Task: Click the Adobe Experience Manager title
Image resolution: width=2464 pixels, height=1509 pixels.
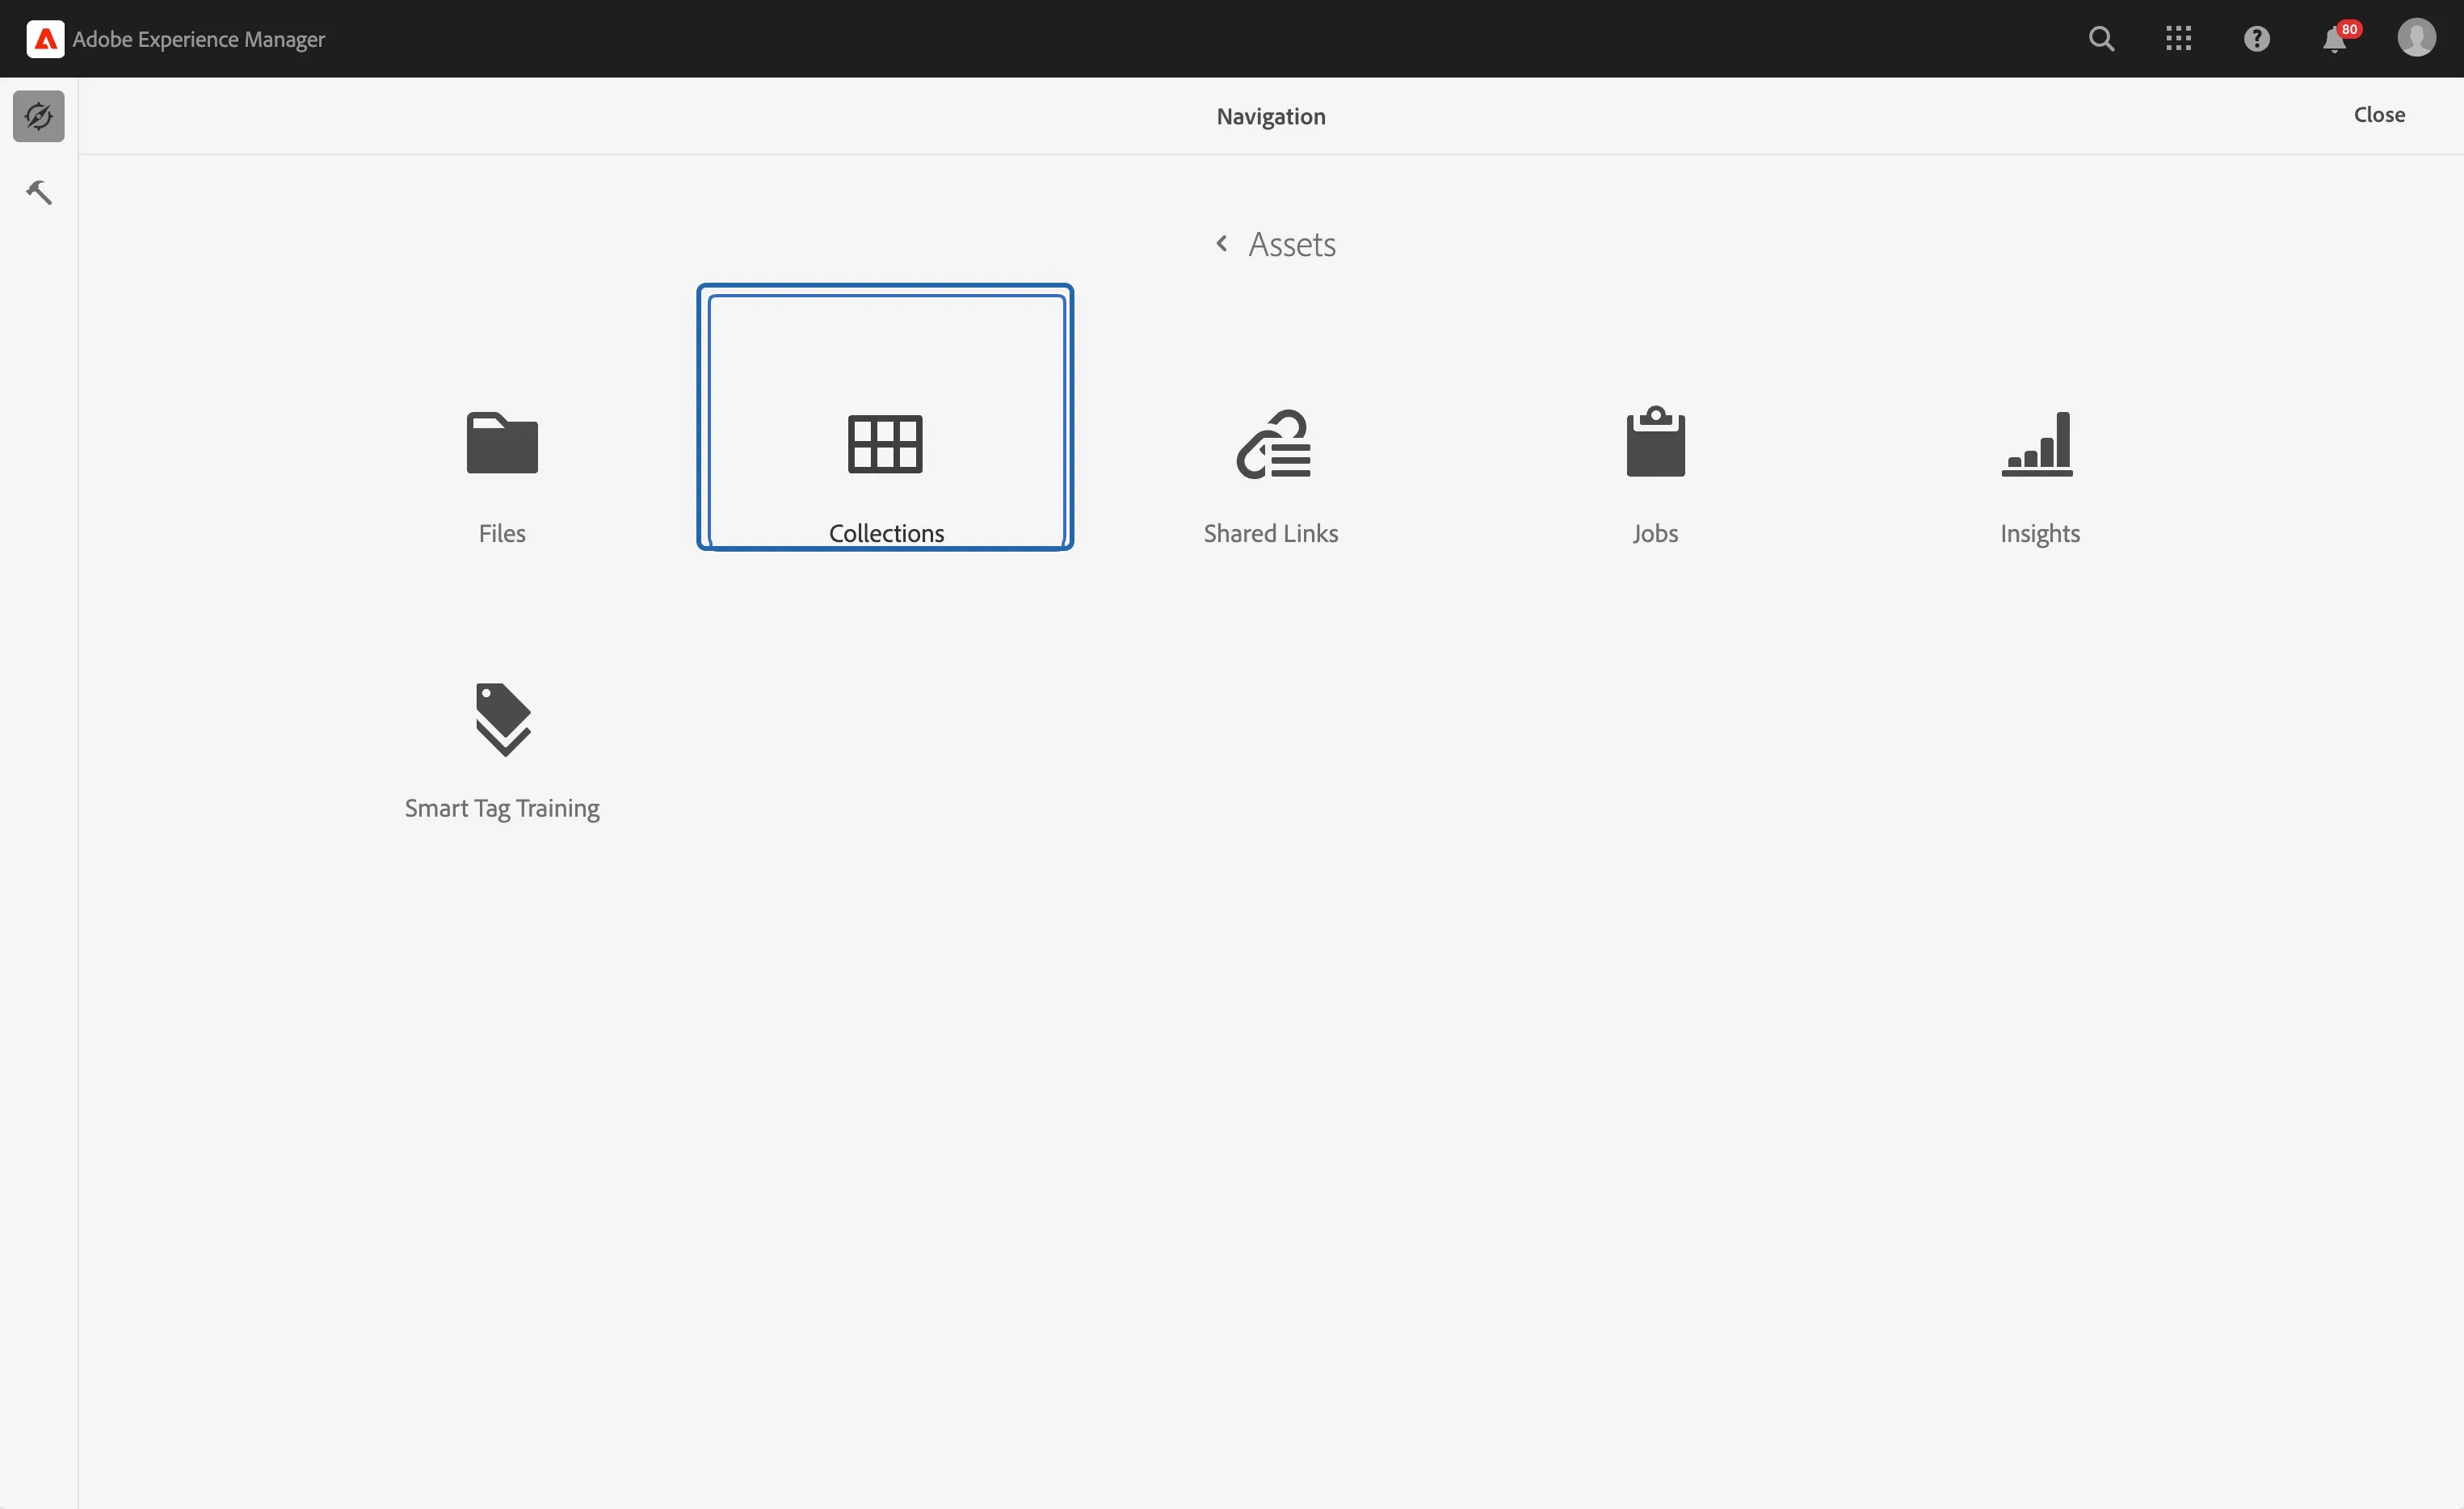Action: point(199,39)
